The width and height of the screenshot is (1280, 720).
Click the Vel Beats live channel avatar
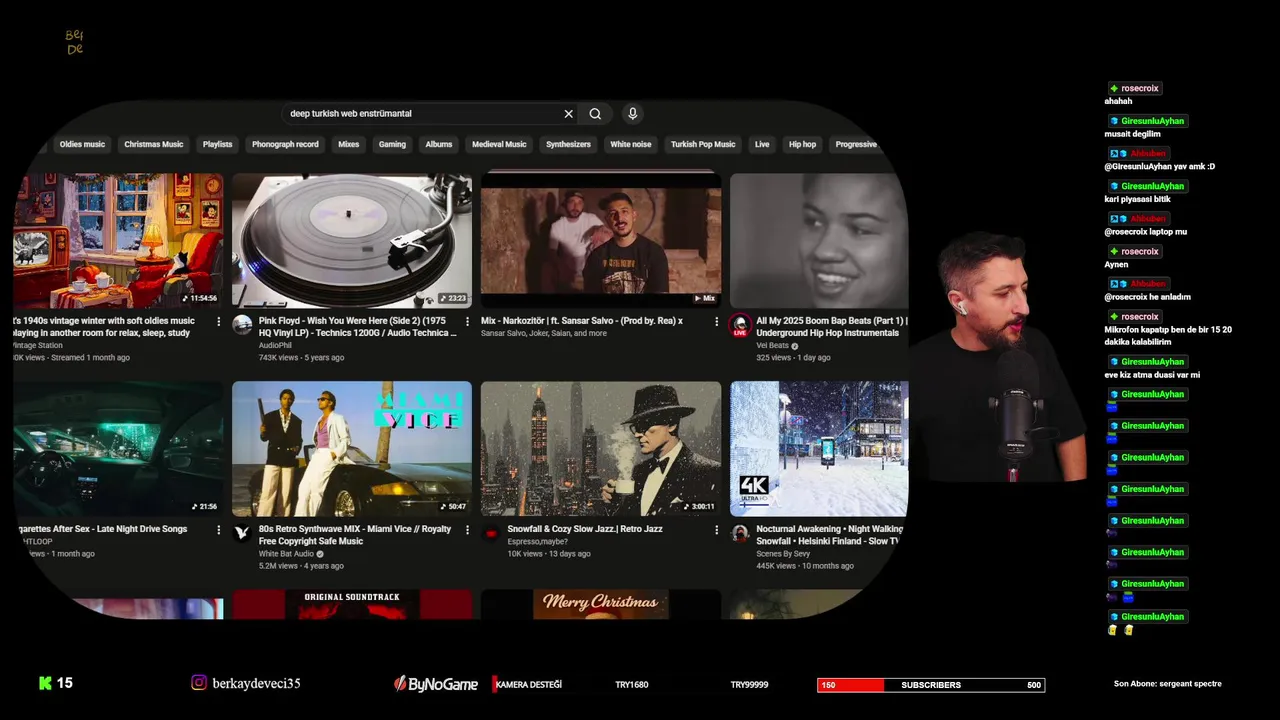coord(740,325)
